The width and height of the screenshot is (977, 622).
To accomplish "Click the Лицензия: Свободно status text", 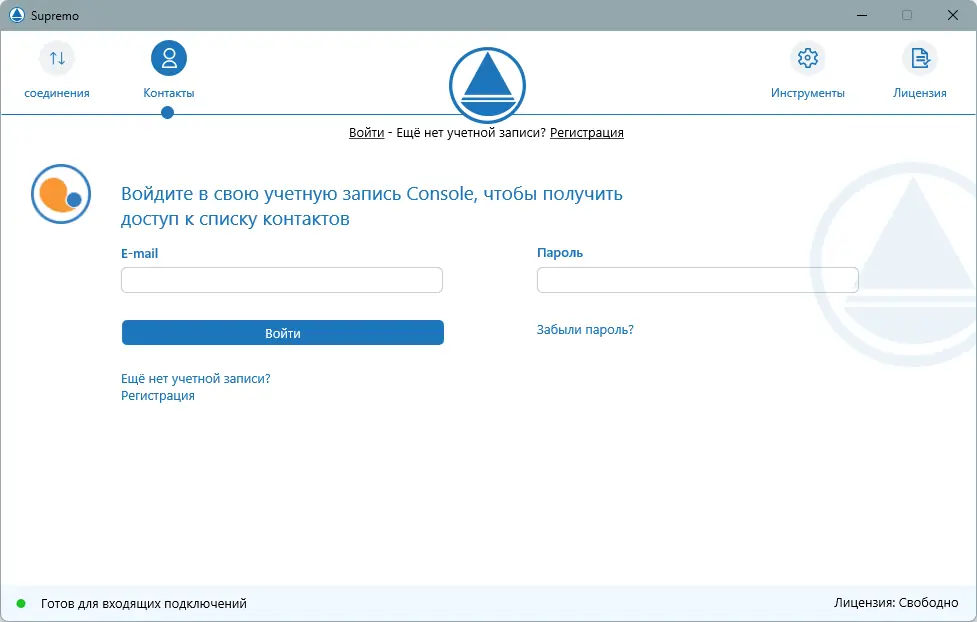I will (896, 603).
